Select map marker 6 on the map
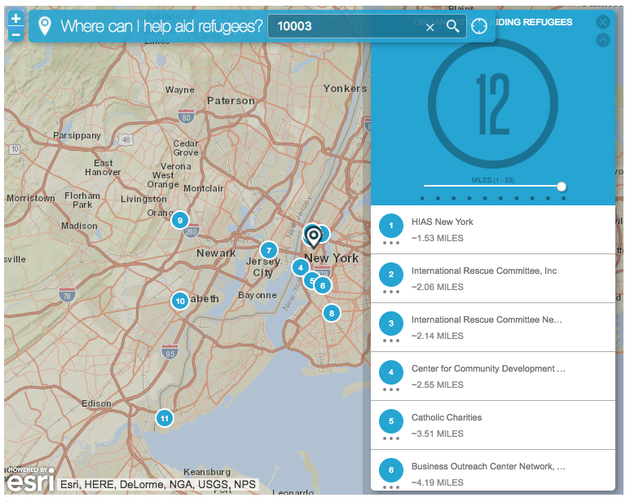Image resolution: width=630 pixels, height=502 pixels. point(323,286)
